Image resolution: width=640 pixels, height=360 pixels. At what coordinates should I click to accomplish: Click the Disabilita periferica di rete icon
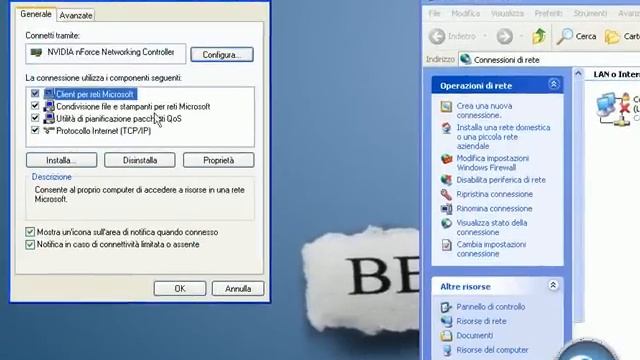446,180
